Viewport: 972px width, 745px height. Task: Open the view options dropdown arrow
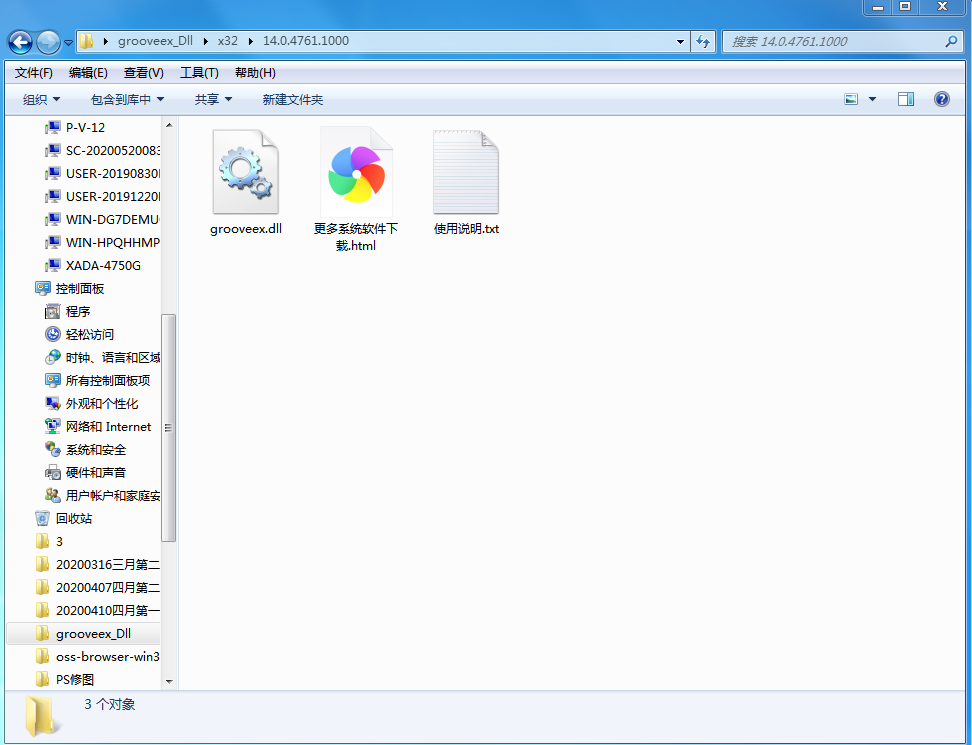point(872,99)
